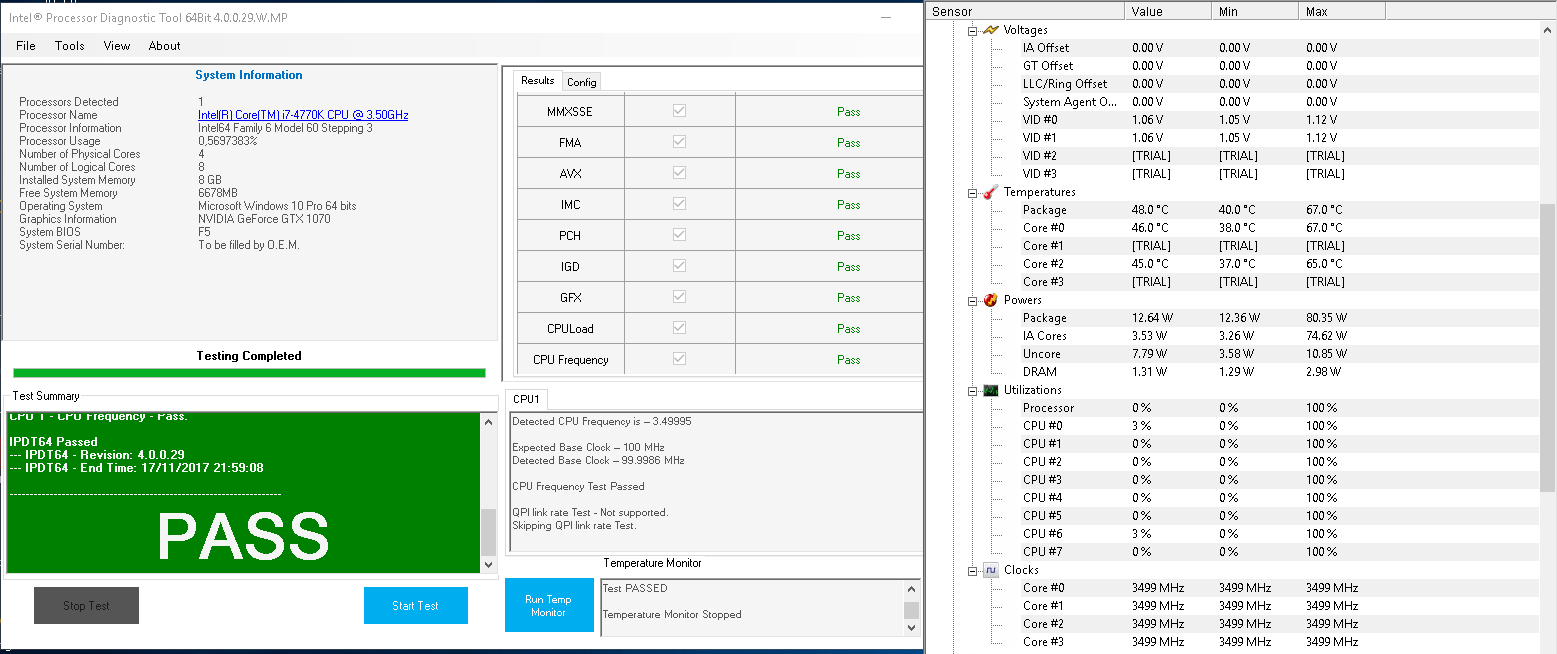Click the Start Test button

415,606
